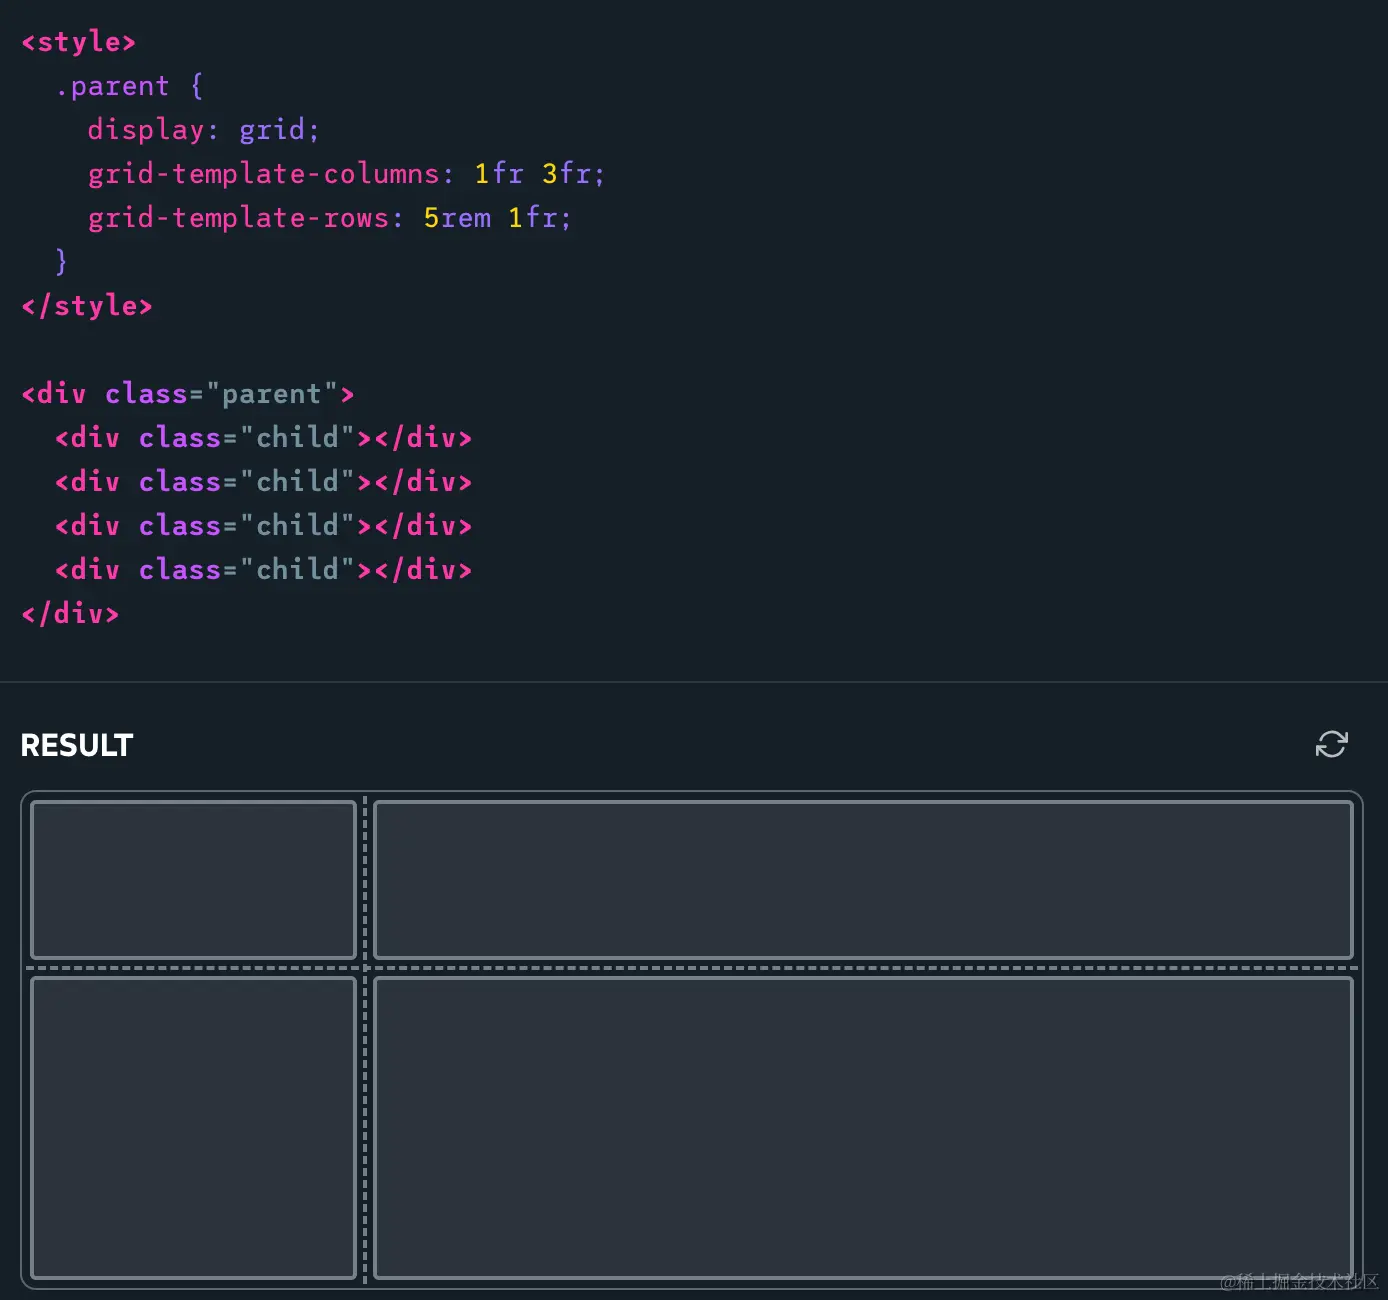This screenshot has height=1300, width=1388.
Task: Click the <div class="parent"> line
Action: [x=188, y=394]
